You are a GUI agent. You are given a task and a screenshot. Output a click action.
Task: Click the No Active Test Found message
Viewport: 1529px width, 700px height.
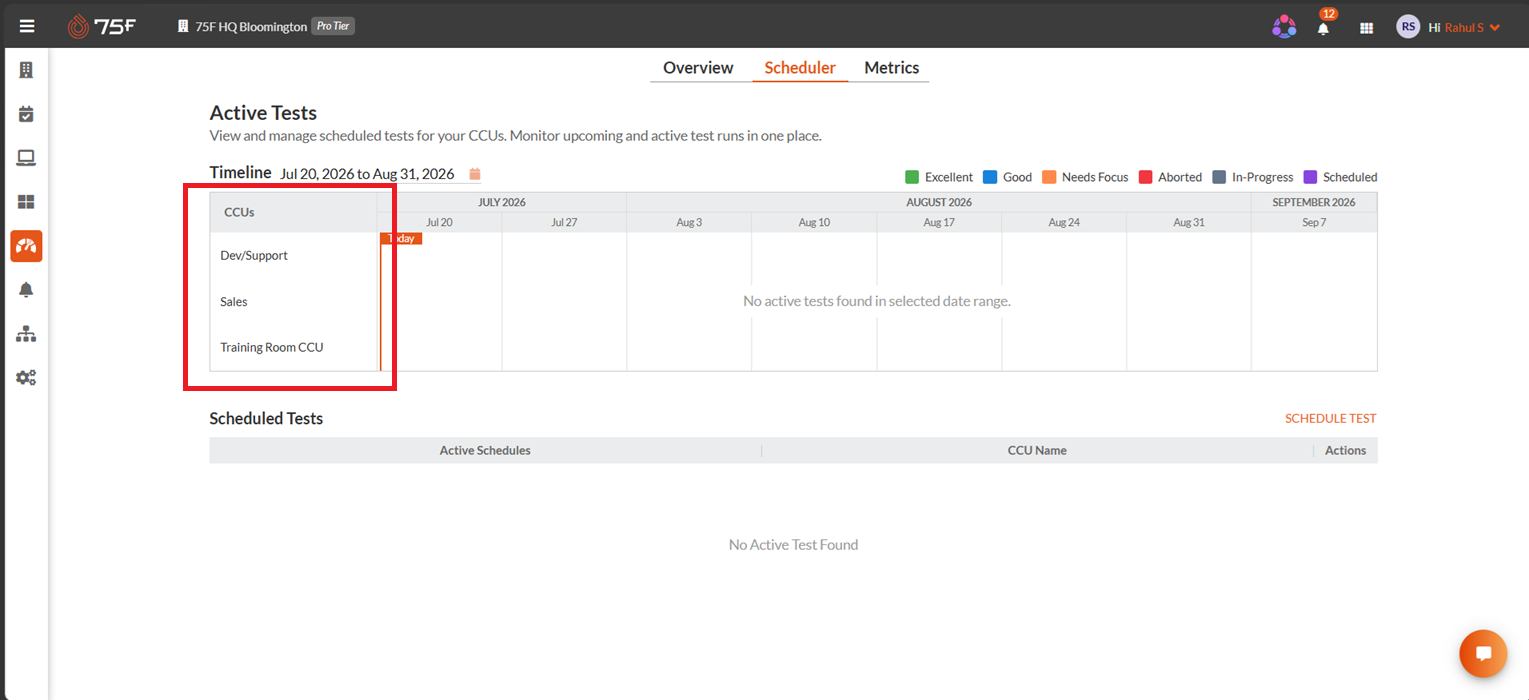pyautogui.click(x=793, y=545)
